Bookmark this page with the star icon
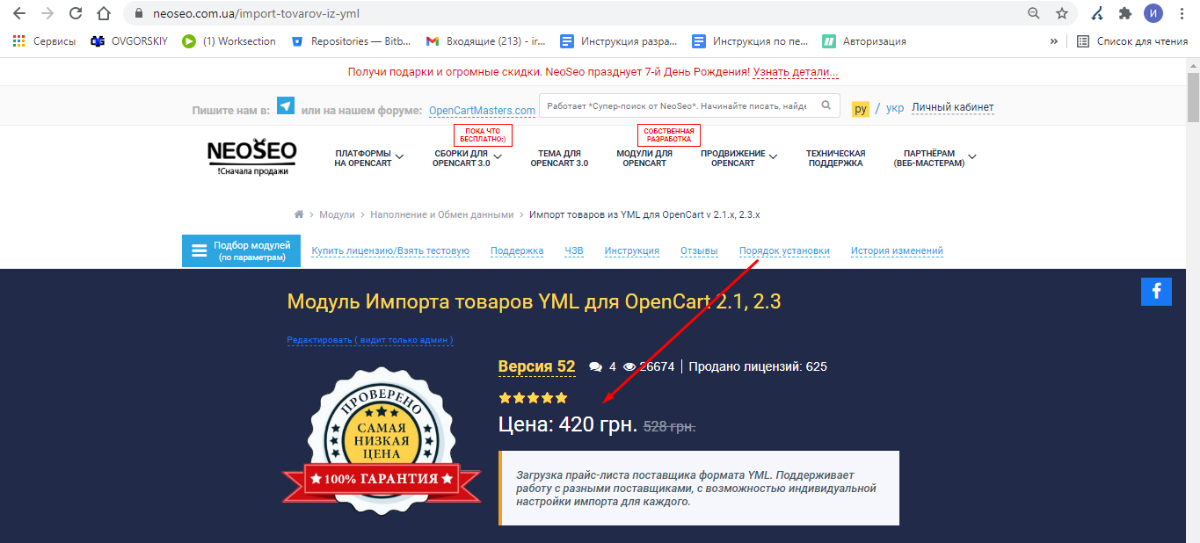1200x543 pixels. point(1062,14)
